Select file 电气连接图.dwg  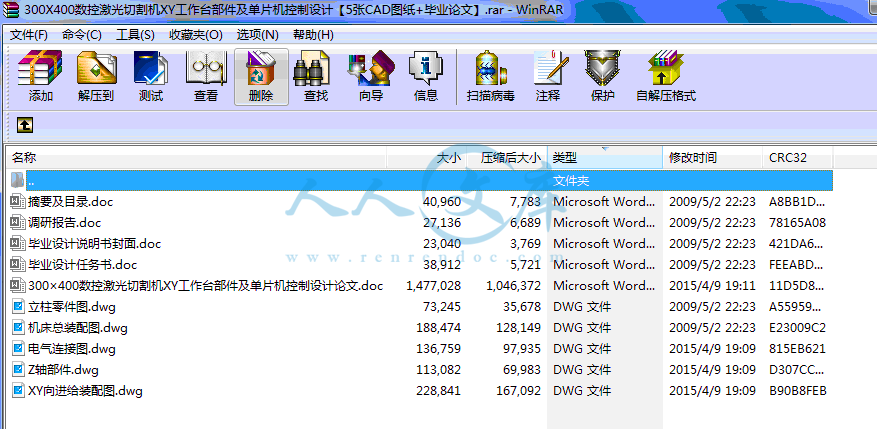tap(72, 348)
